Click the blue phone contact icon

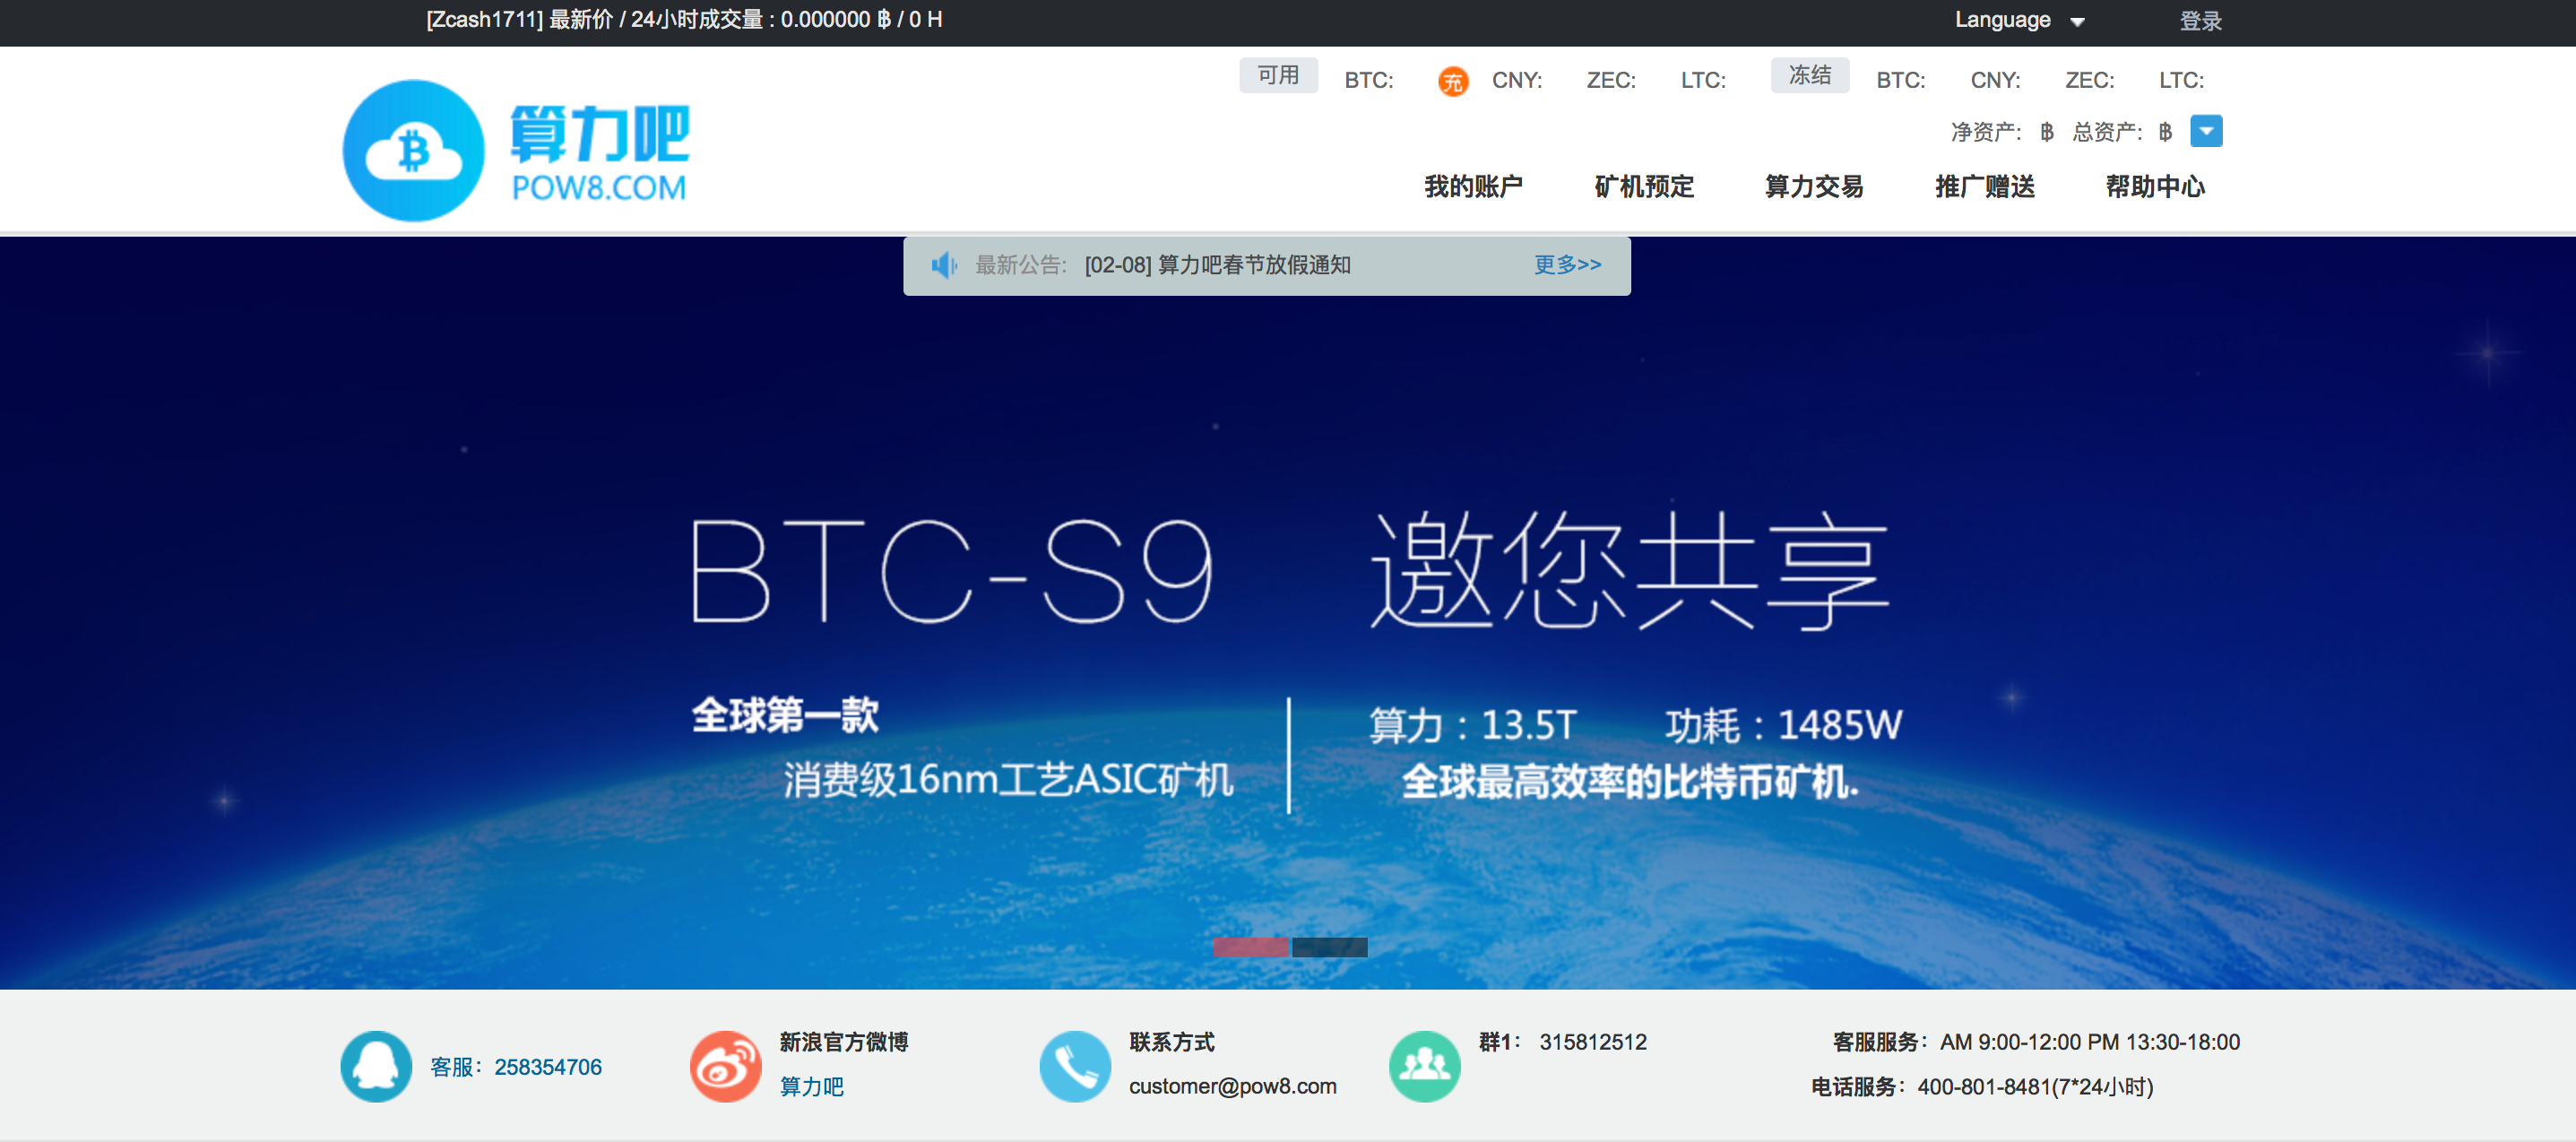click(x=1075, y=1066)
